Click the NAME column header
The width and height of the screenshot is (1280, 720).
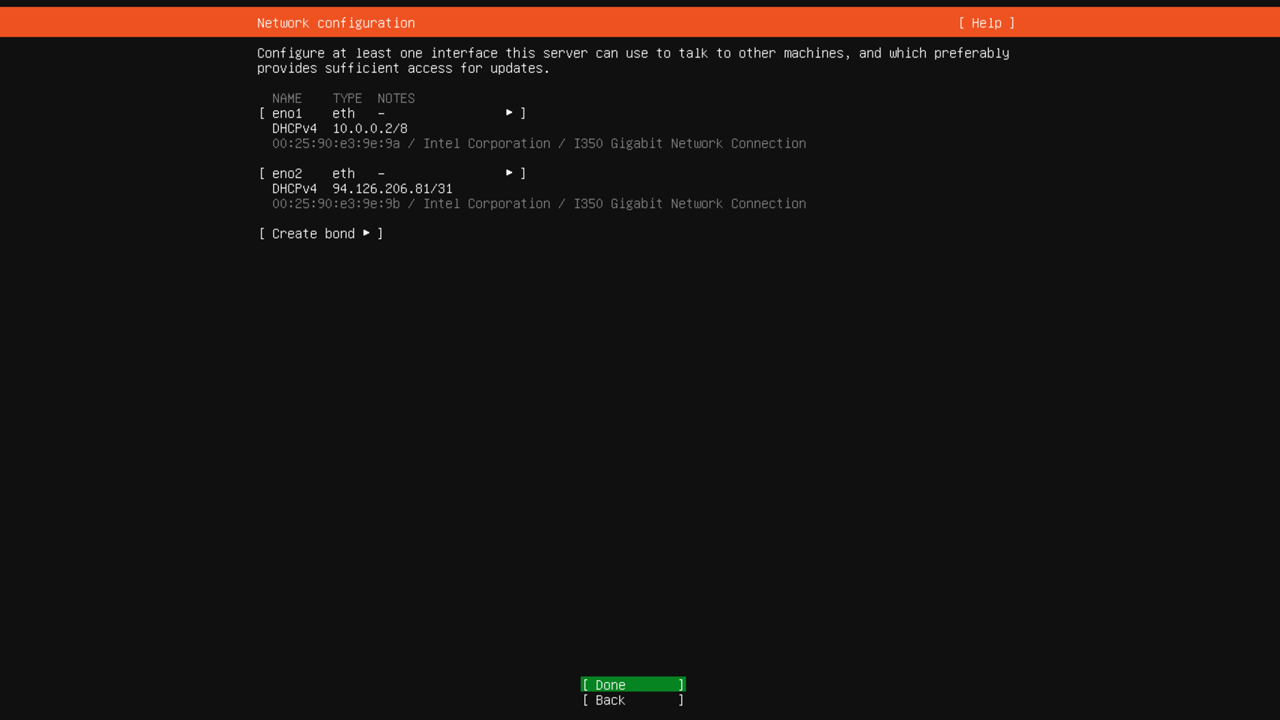(287, 99)
